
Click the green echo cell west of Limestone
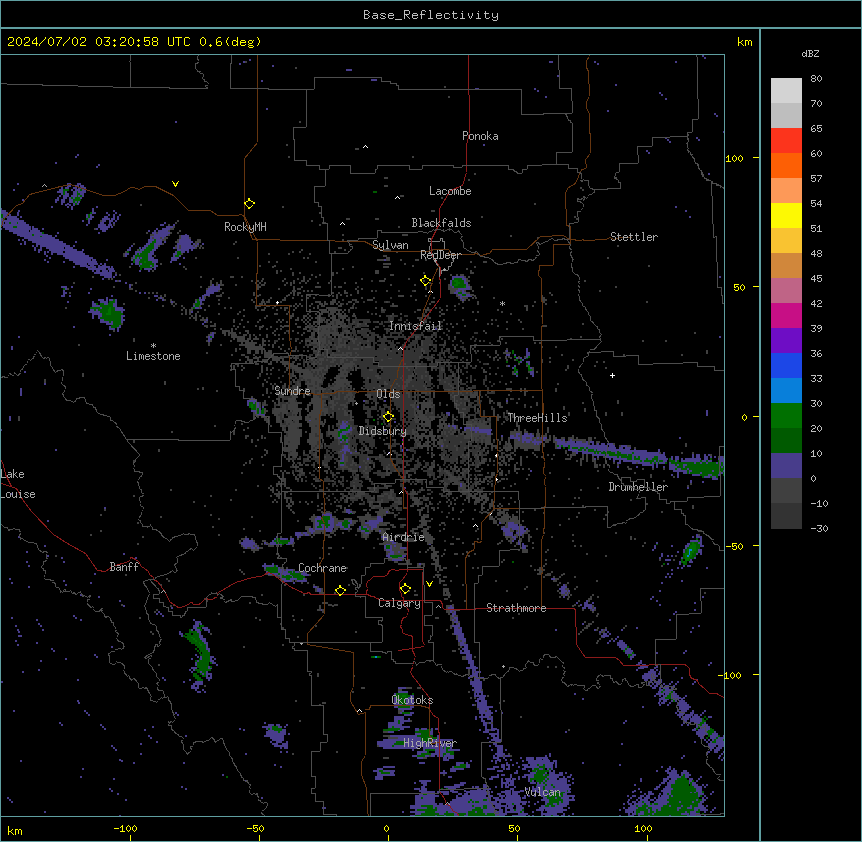(109, 313)
